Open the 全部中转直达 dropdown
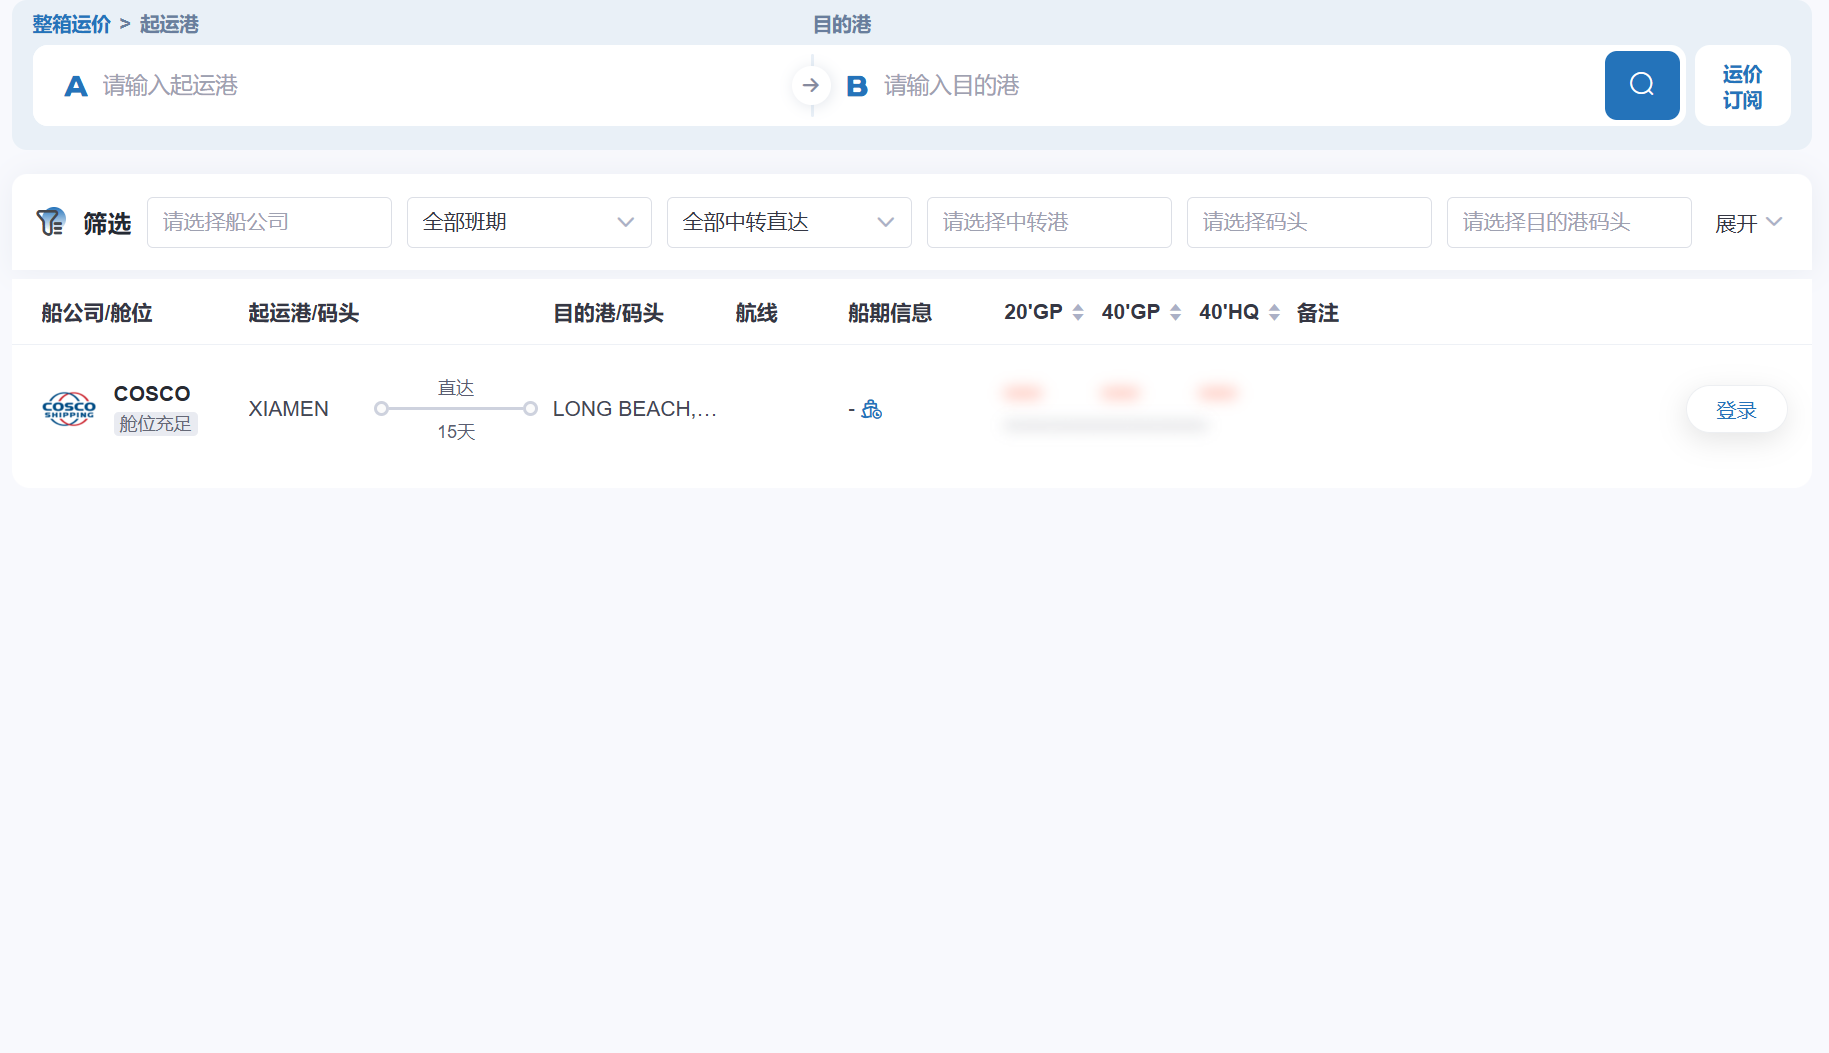The image size is (1829, 1053). (x=789, y=222)
